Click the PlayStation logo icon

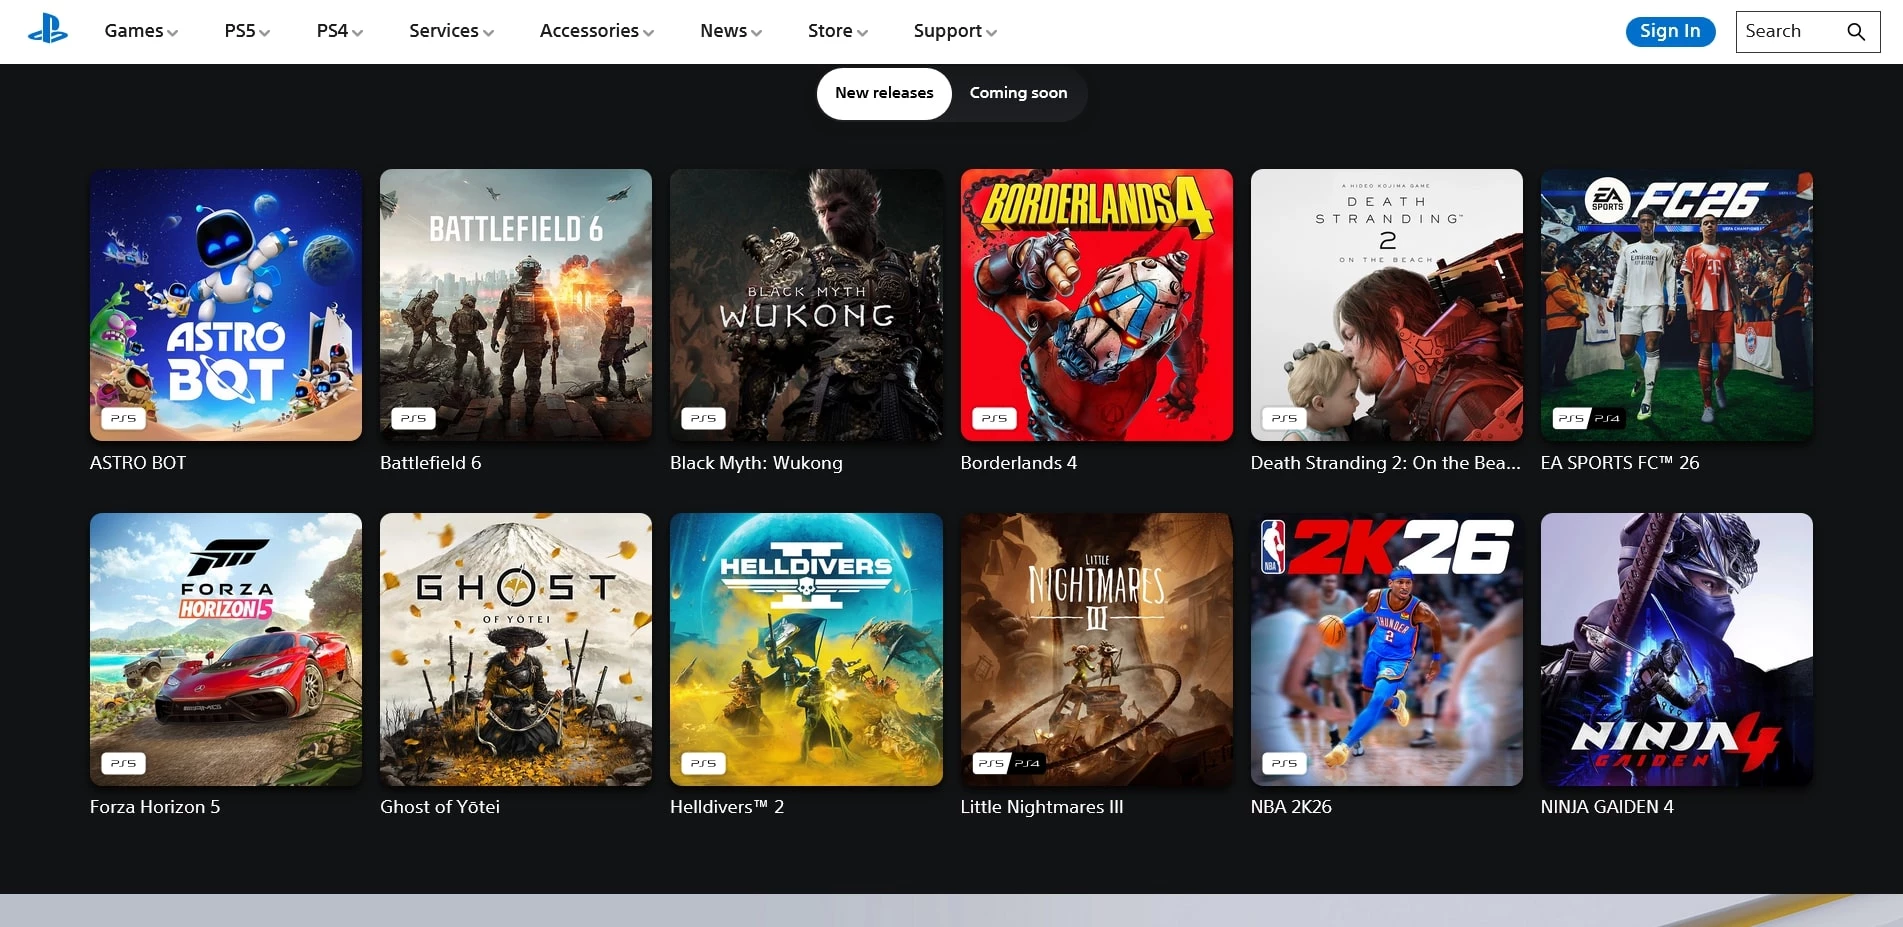coord(47,31)
